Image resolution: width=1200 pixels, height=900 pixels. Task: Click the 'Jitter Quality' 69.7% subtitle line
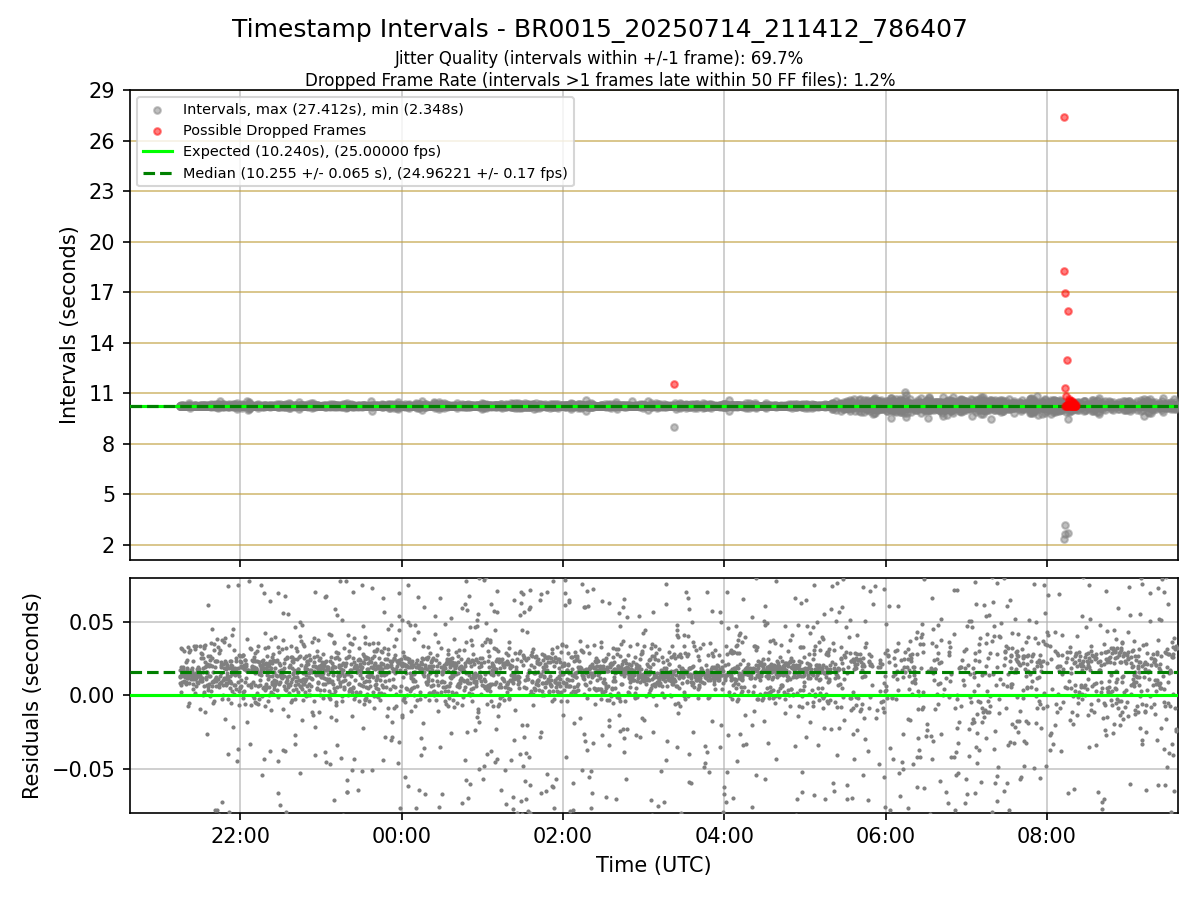point(599,59)
